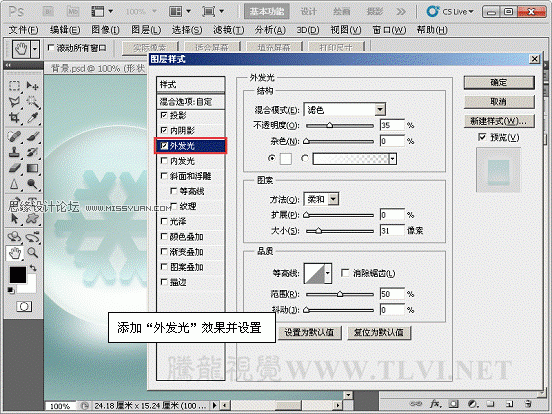Select the Crop tool
Screen dimensions: 552x414
tap(14, 118)
